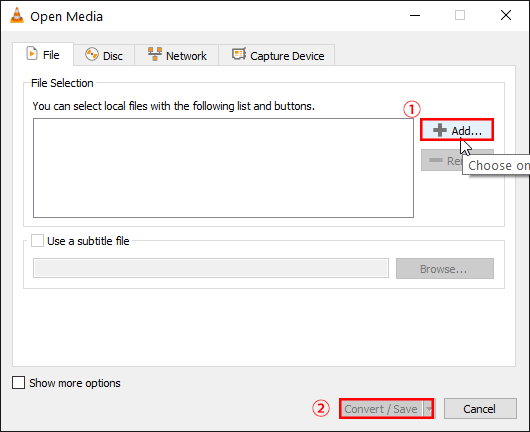Click the Add... button
Image resolution: width=530 pixels, height=432 pixels.
pyautogui.click(x=457, y=130)
